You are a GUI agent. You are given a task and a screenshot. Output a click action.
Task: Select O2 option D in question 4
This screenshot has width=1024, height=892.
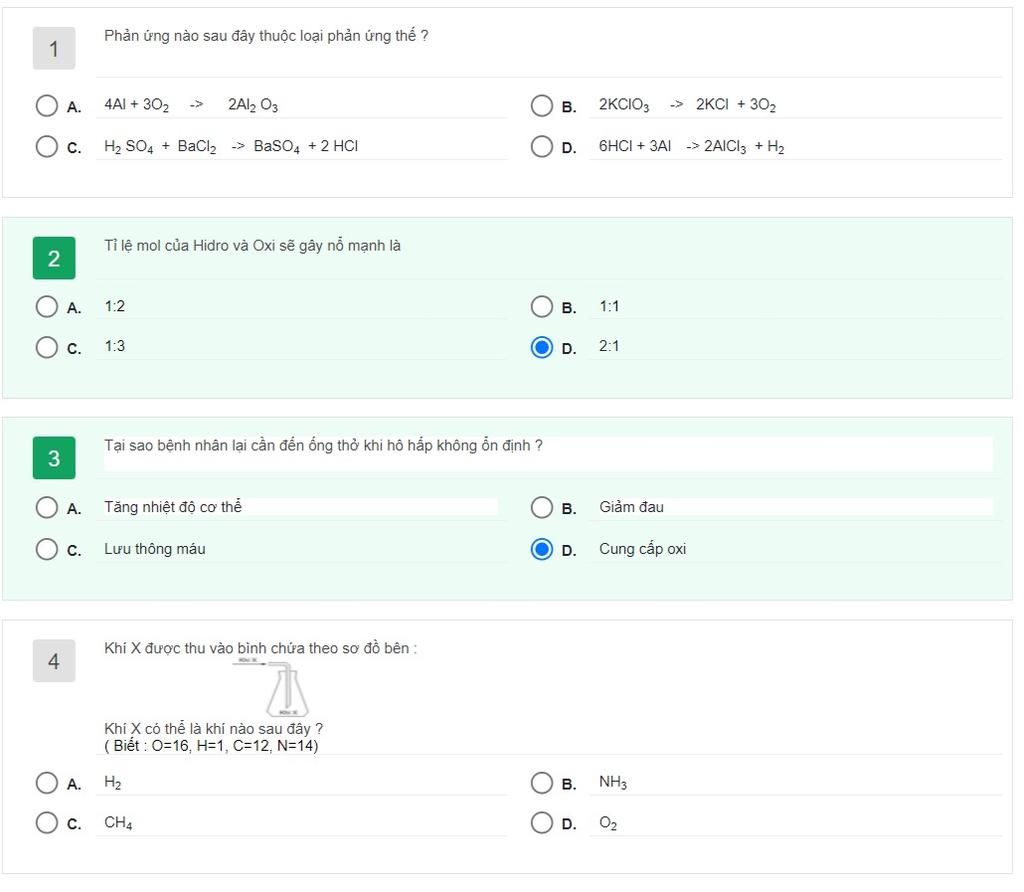pos(541,823)
